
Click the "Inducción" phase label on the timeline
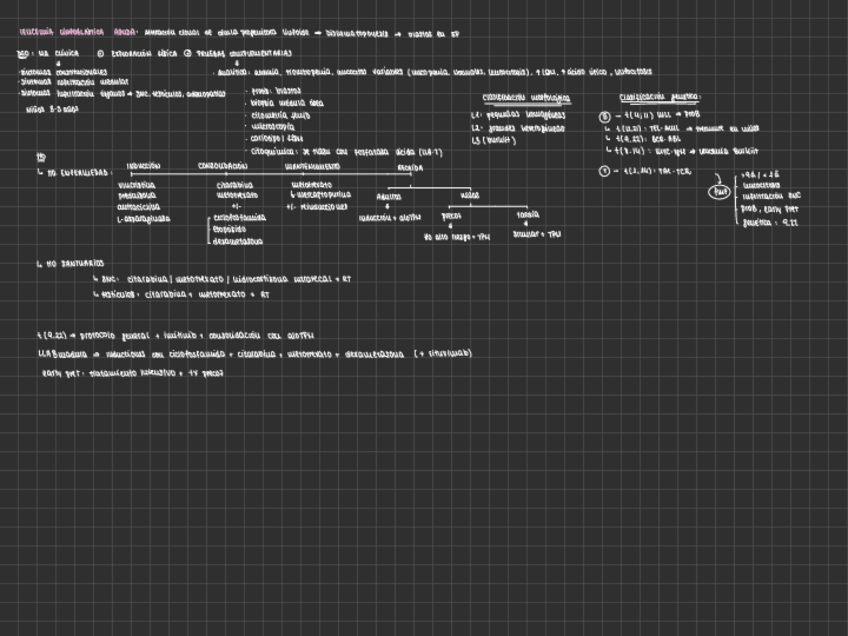coord(143,165)
